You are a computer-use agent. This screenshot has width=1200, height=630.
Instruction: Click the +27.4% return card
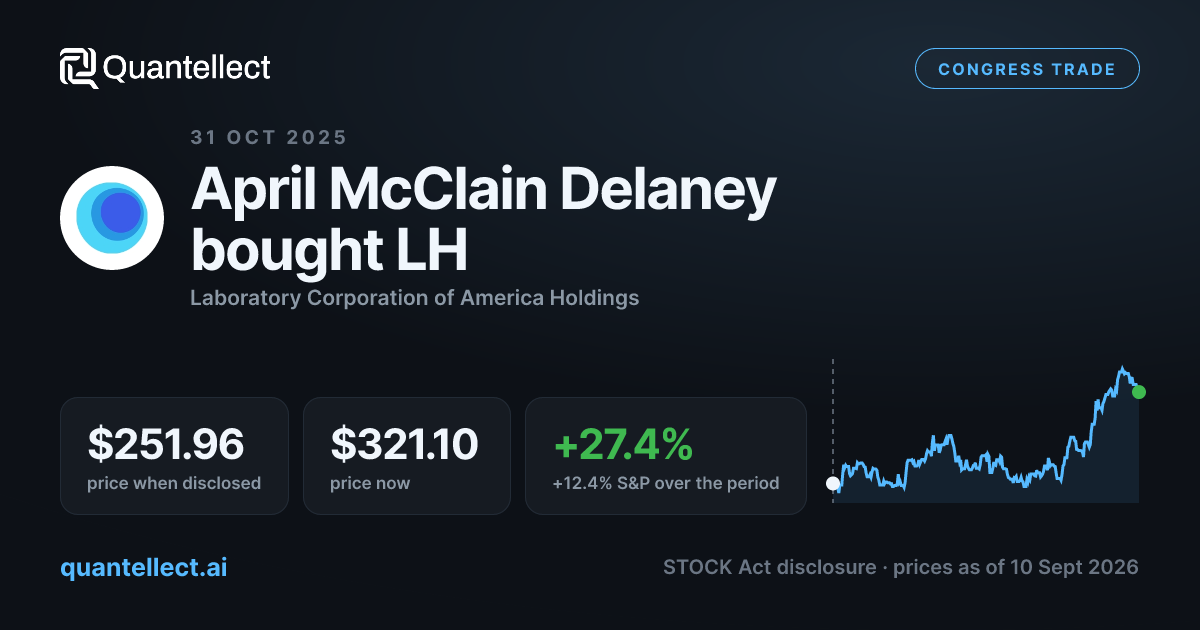coord(666,456)
